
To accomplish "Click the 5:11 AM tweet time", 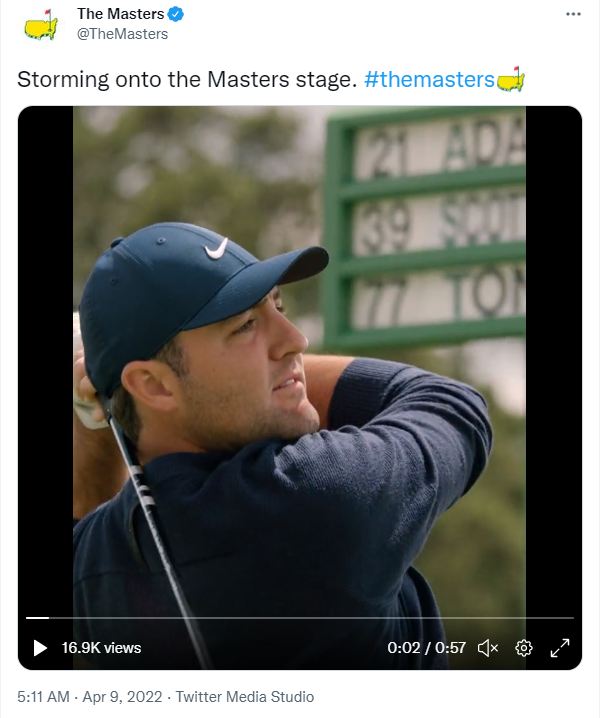I will point(44,697).
